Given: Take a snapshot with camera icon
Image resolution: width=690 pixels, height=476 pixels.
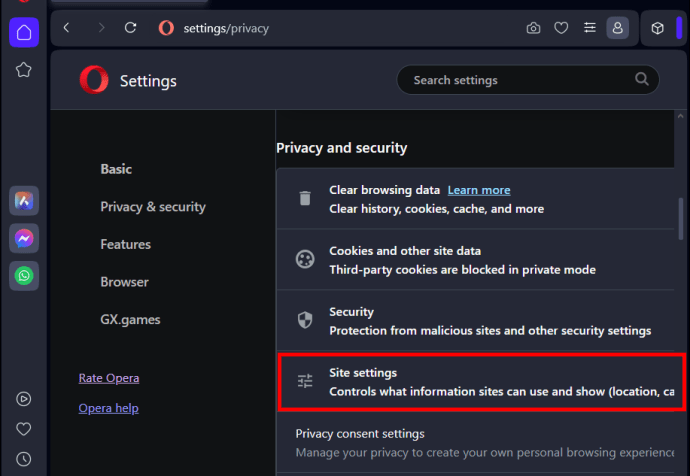Looking at the screenshot, I should click(x=533, y=28).
